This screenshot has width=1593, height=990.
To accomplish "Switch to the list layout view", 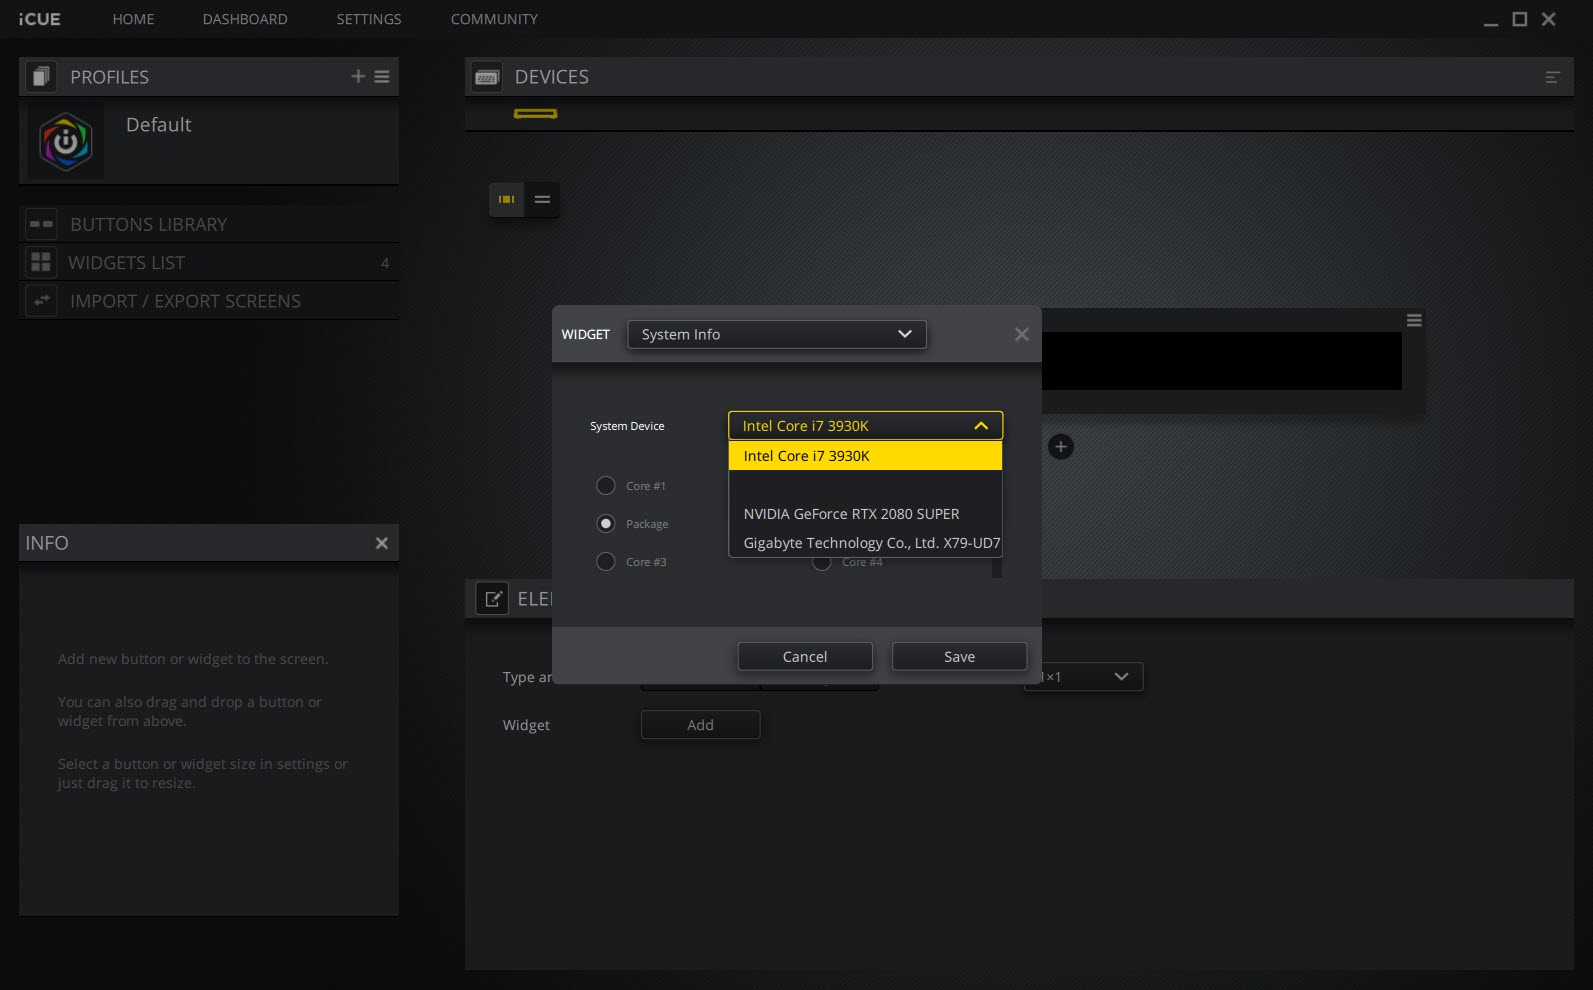I will pyautogui.click(x=542, y=199).
